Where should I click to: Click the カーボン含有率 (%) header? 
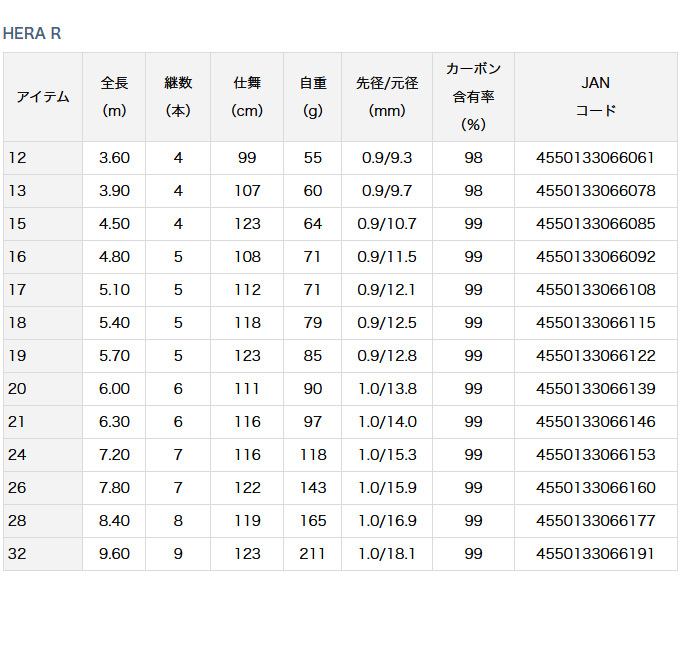(x=473, y=97)
